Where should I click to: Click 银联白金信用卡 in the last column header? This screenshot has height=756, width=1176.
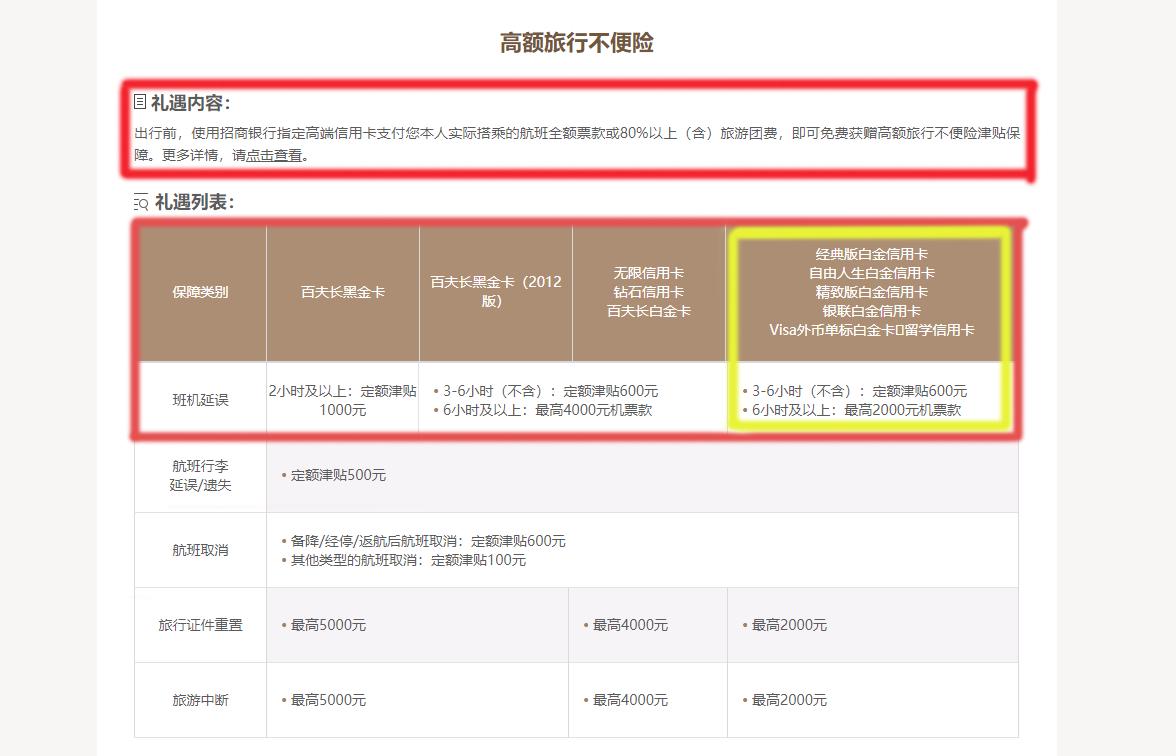pyautogui.click(x=871, y=310)
